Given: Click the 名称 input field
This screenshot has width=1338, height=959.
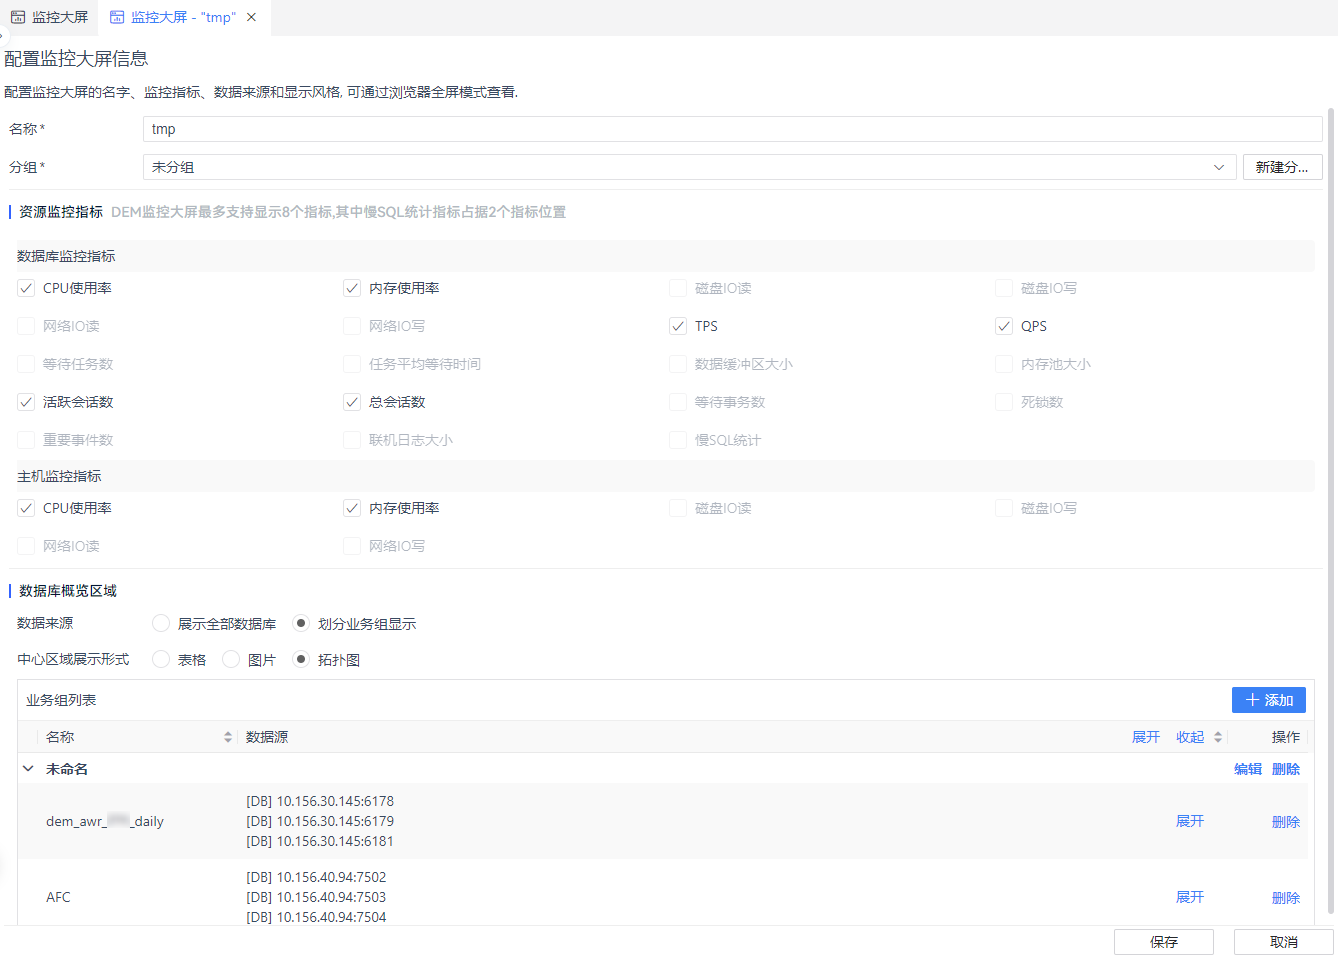Looking at the screenshot, I should (733, 129).
